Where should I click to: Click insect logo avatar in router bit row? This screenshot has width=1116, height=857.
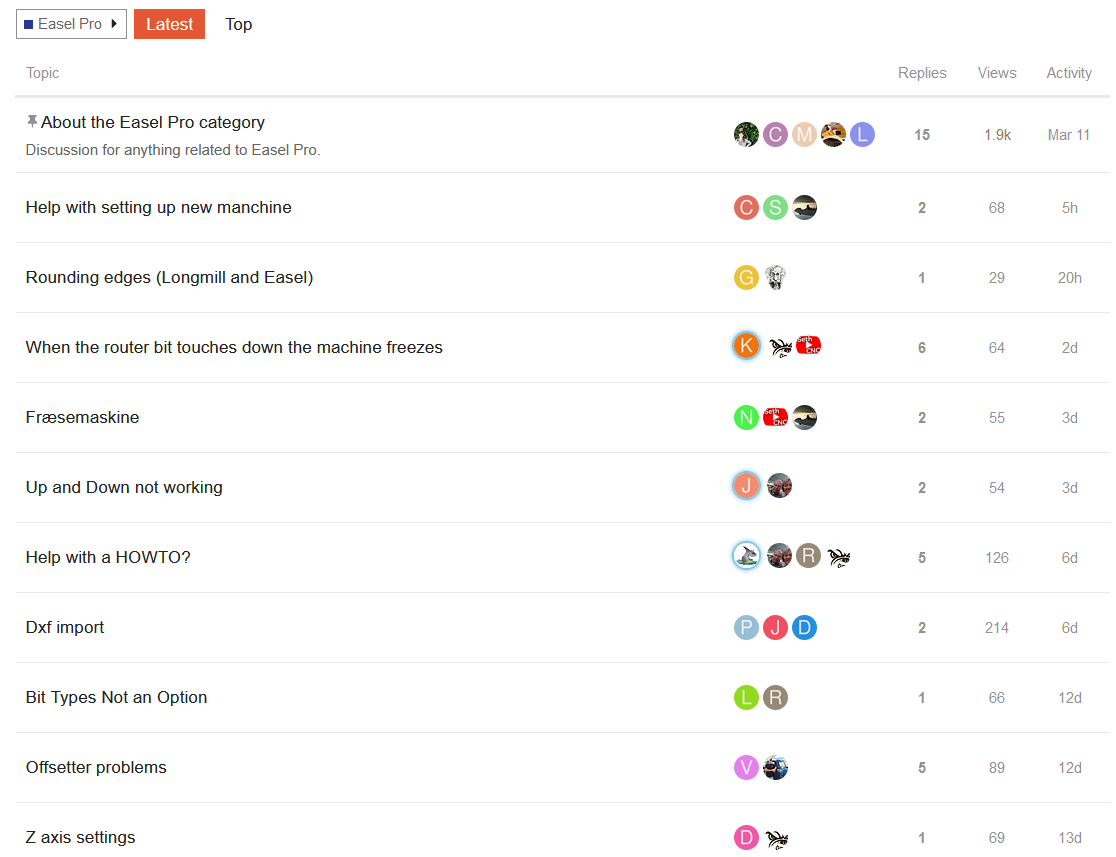tap(780, 347)
